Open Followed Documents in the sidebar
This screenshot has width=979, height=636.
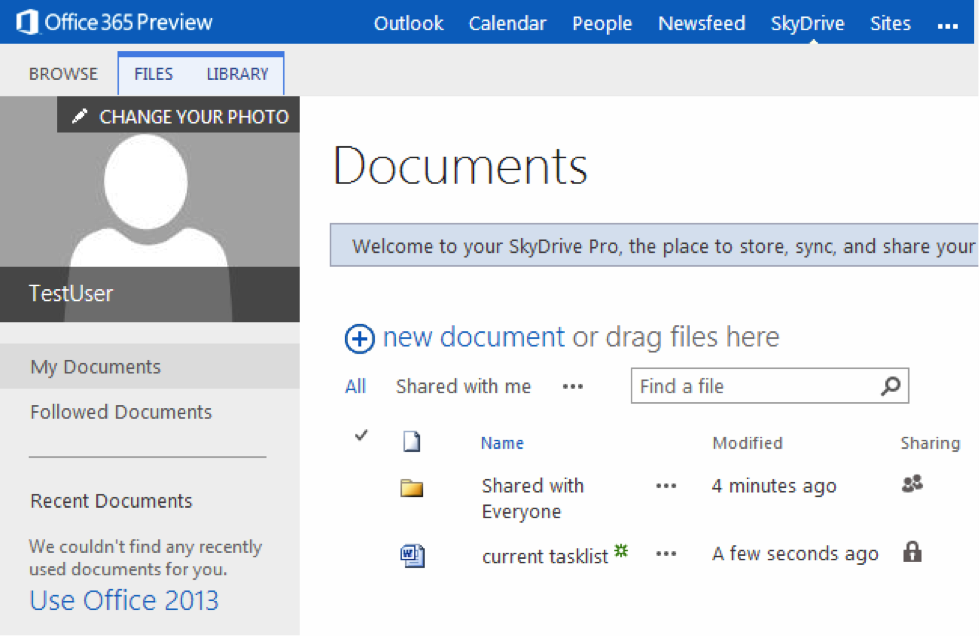click(121, 412)
